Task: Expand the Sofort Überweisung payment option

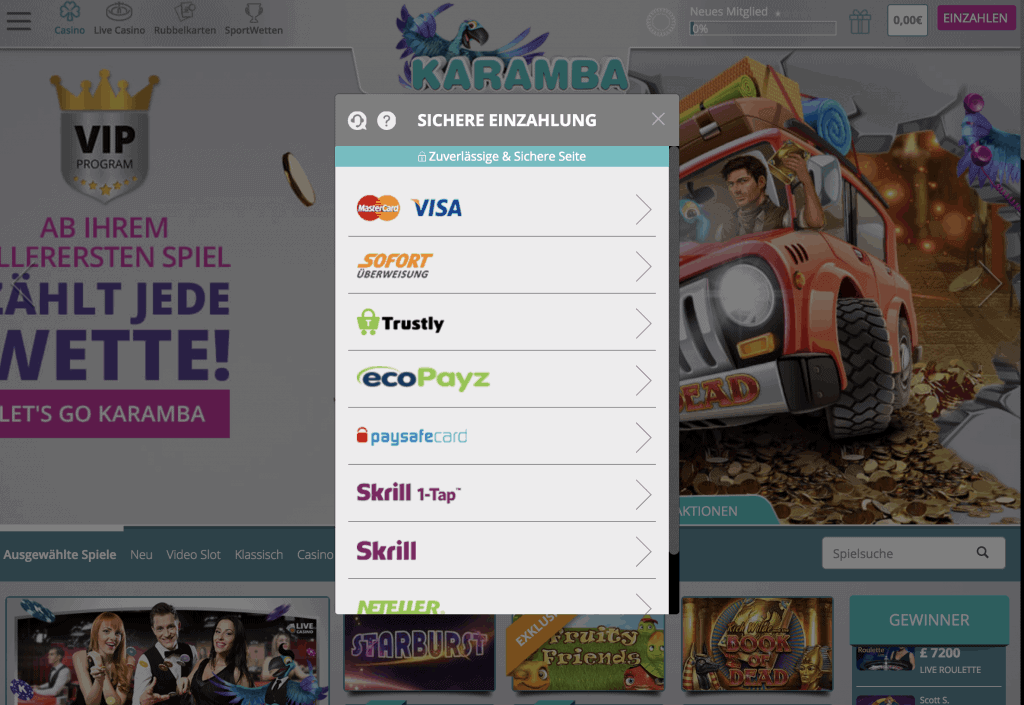Action: click(x=502, y=266)
